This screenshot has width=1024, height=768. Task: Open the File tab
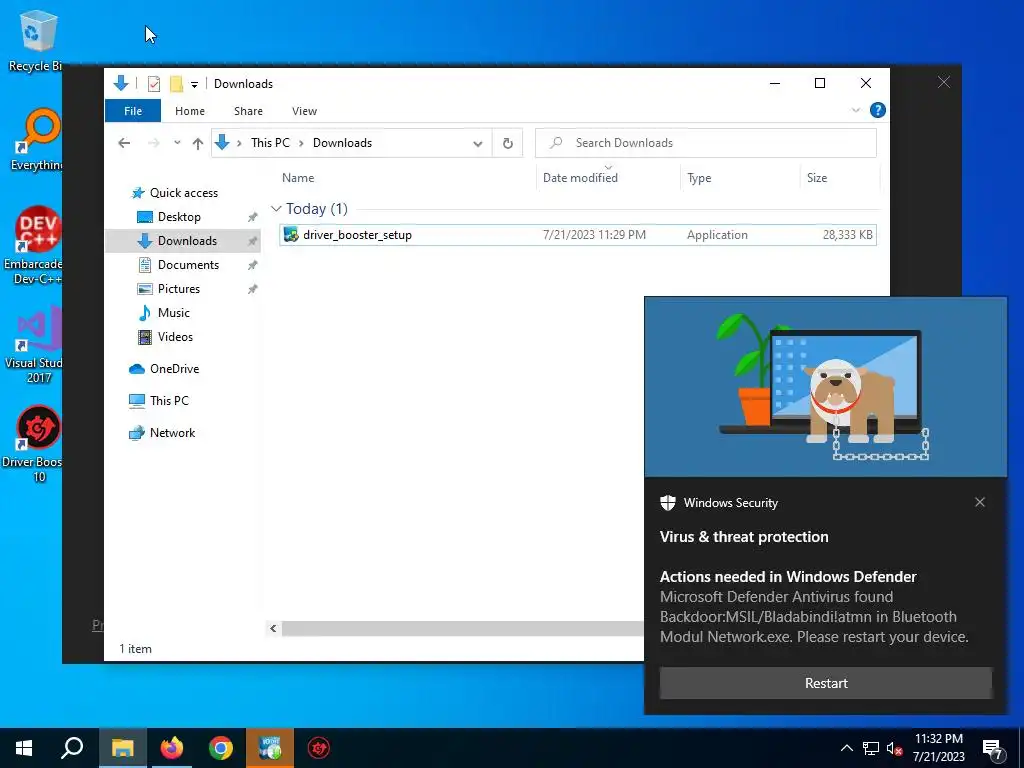click(x=133, y=111)
